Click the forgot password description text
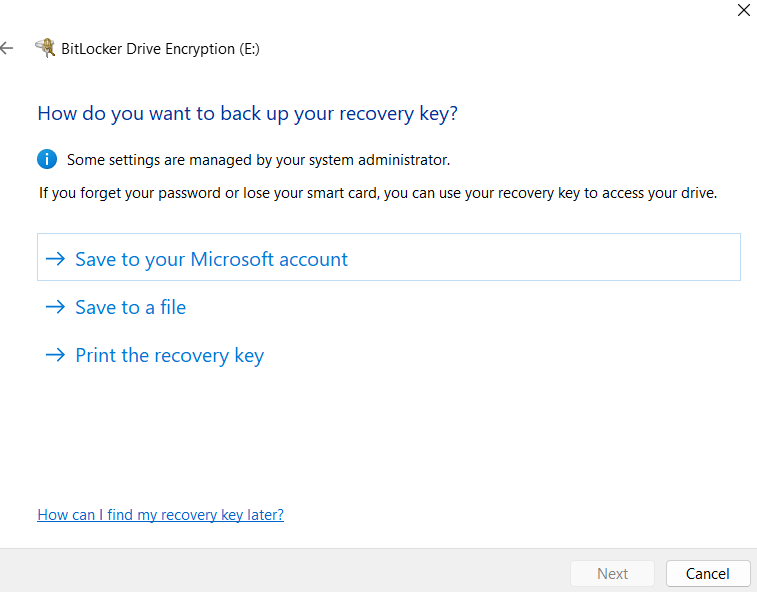This screenshot has width=757, height=592. [377, 192]
